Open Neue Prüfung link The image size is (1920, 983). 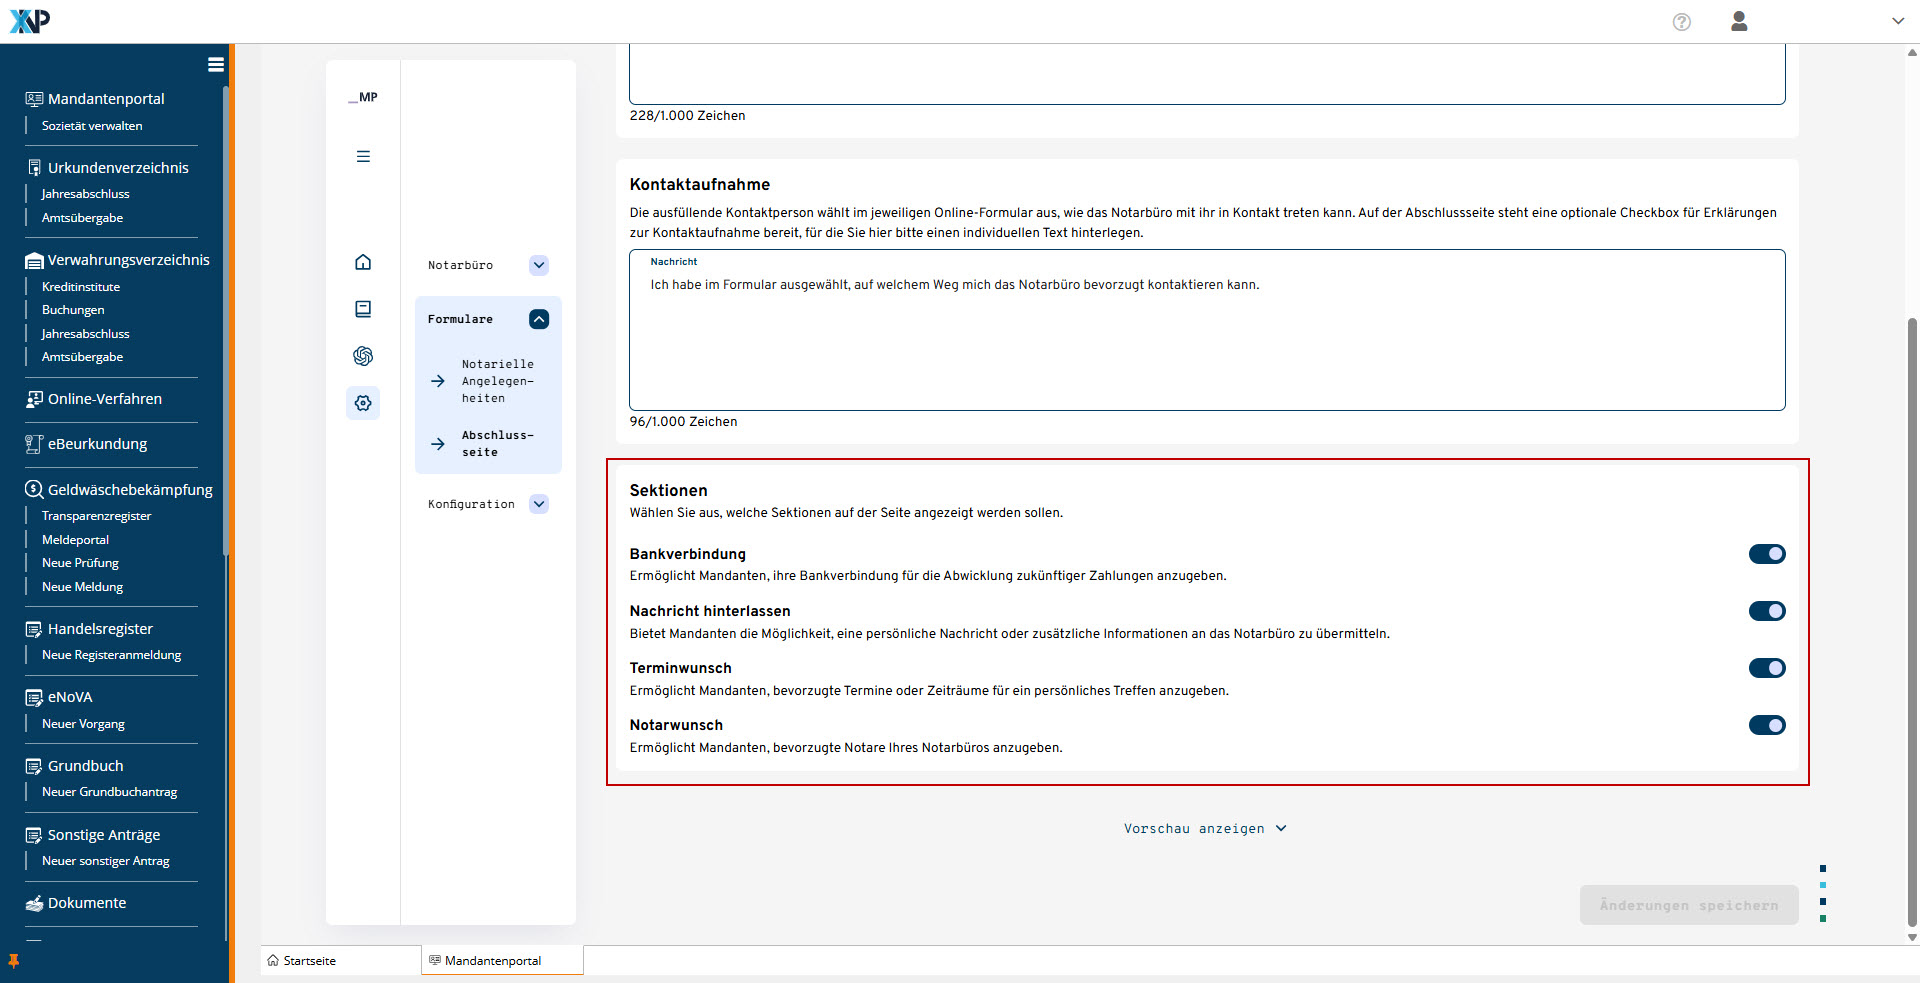[80, 563]
